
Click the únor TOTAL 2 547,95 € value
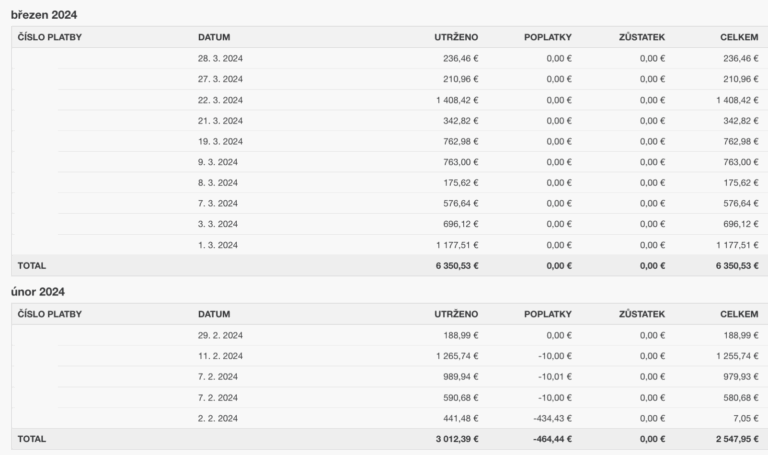[737, 439]
